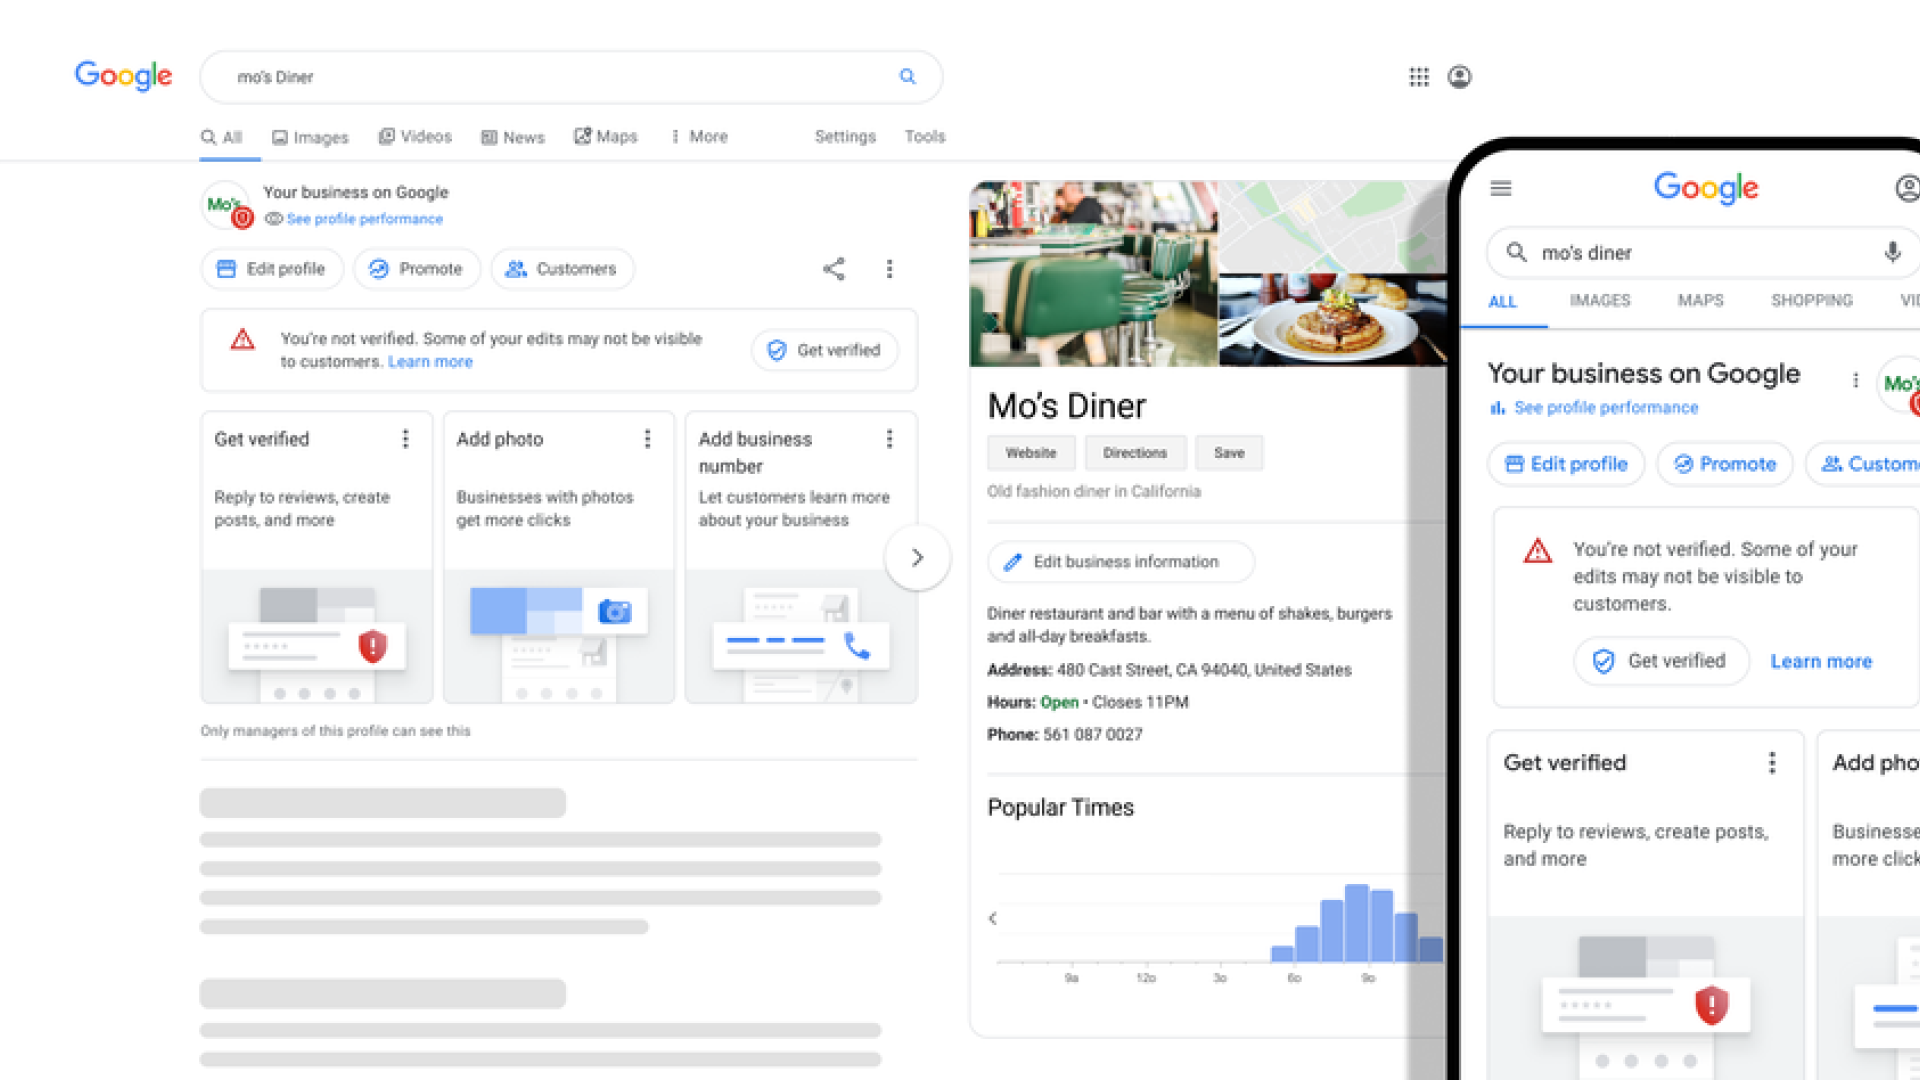Click the mobile search field 'mo's diner'
Screen dimensions: 1920x1080
(1705, 252)
